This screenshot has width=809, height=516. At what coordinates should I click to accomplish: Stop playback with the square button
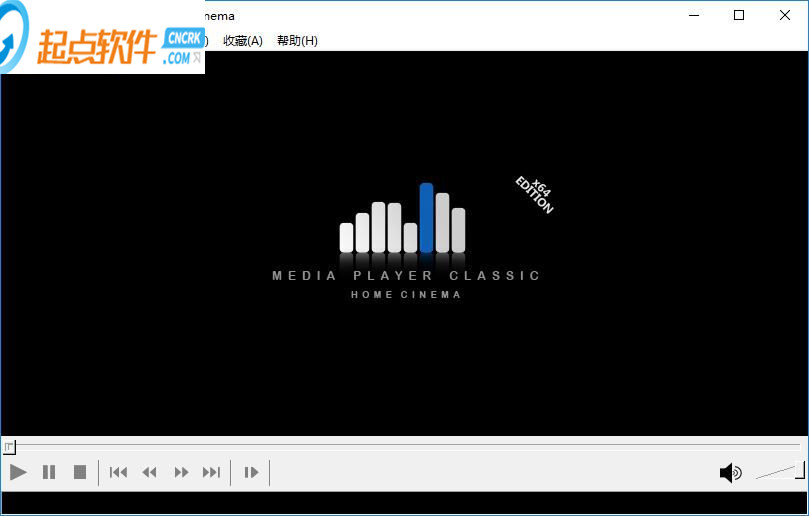click(x=80, y=472)
